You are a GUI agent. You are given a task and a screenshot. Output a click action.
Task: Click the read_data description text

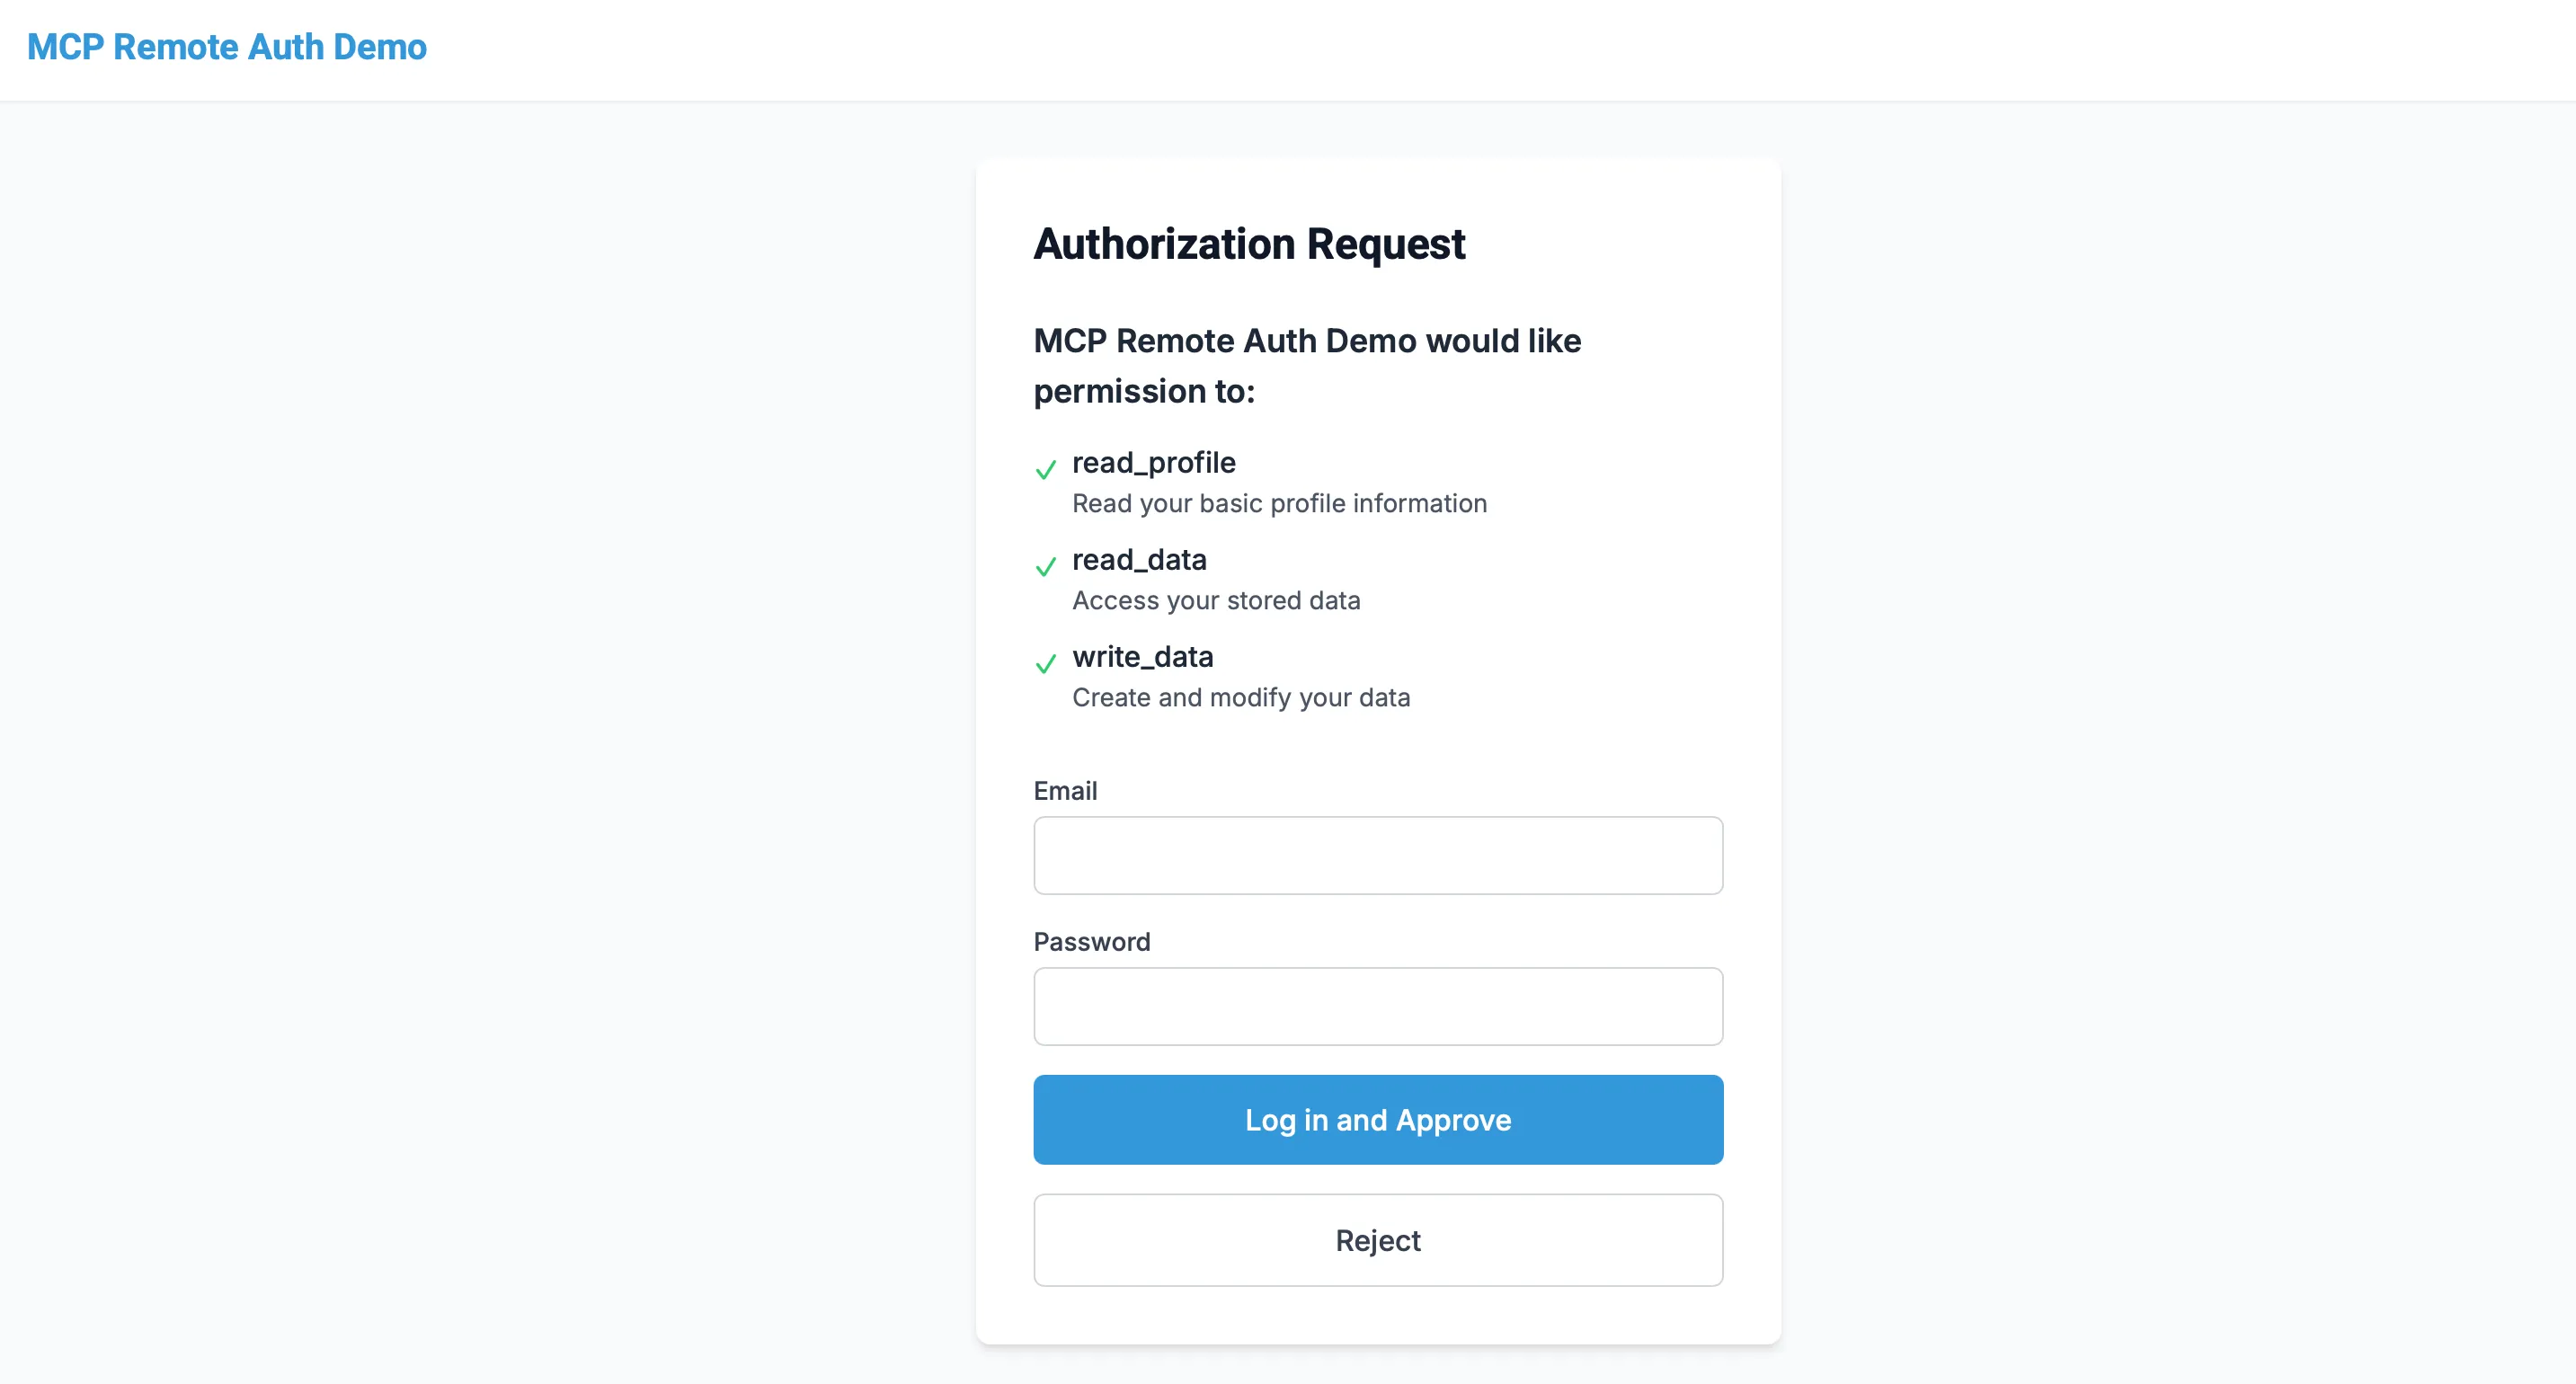[1216, 600]
